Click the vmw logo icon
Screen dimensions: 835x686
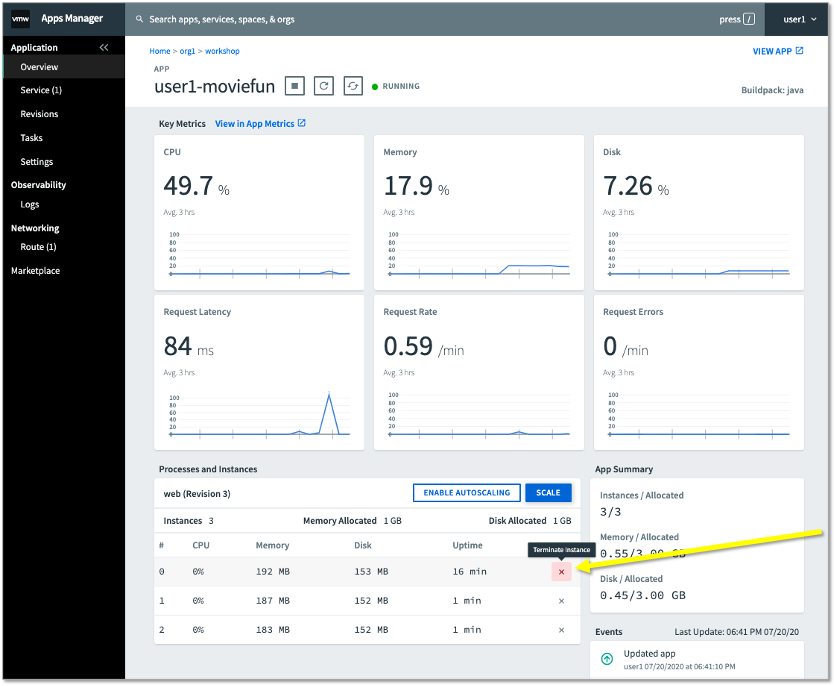coord(21,19)
